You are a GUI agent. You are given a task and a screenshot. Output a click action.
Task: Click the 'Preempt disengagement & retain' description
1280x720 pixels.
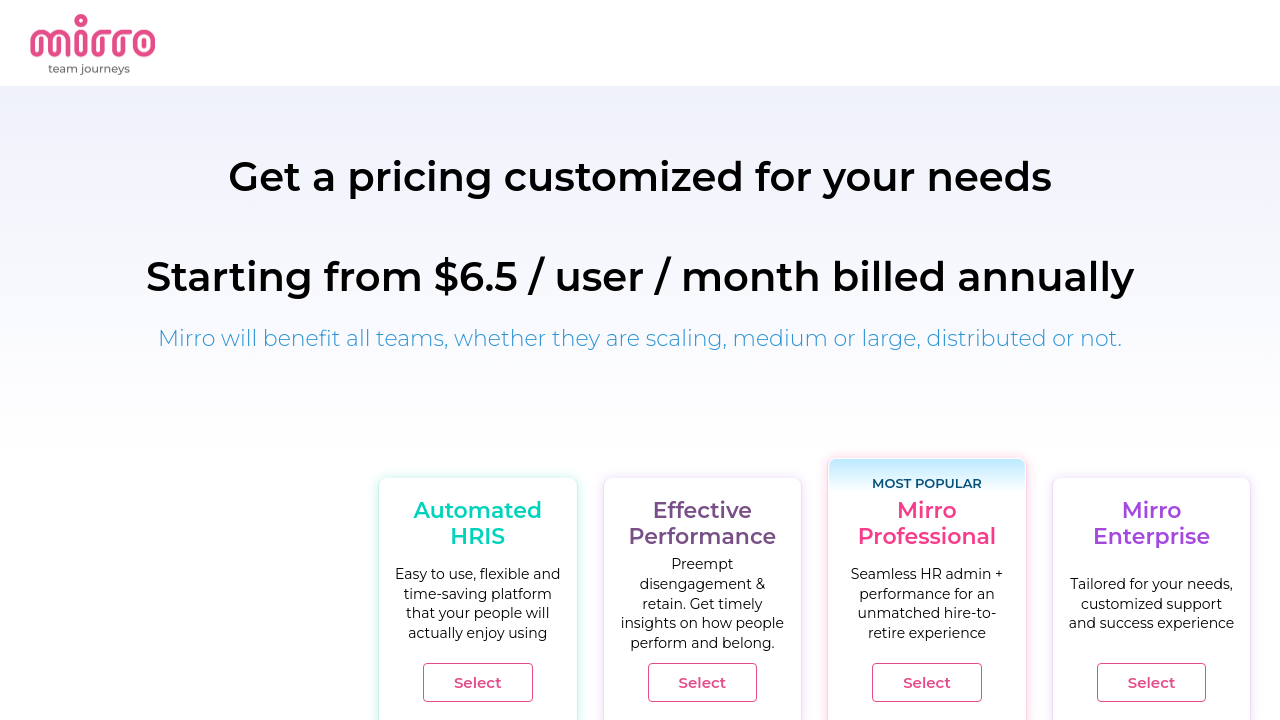[702, 603]
